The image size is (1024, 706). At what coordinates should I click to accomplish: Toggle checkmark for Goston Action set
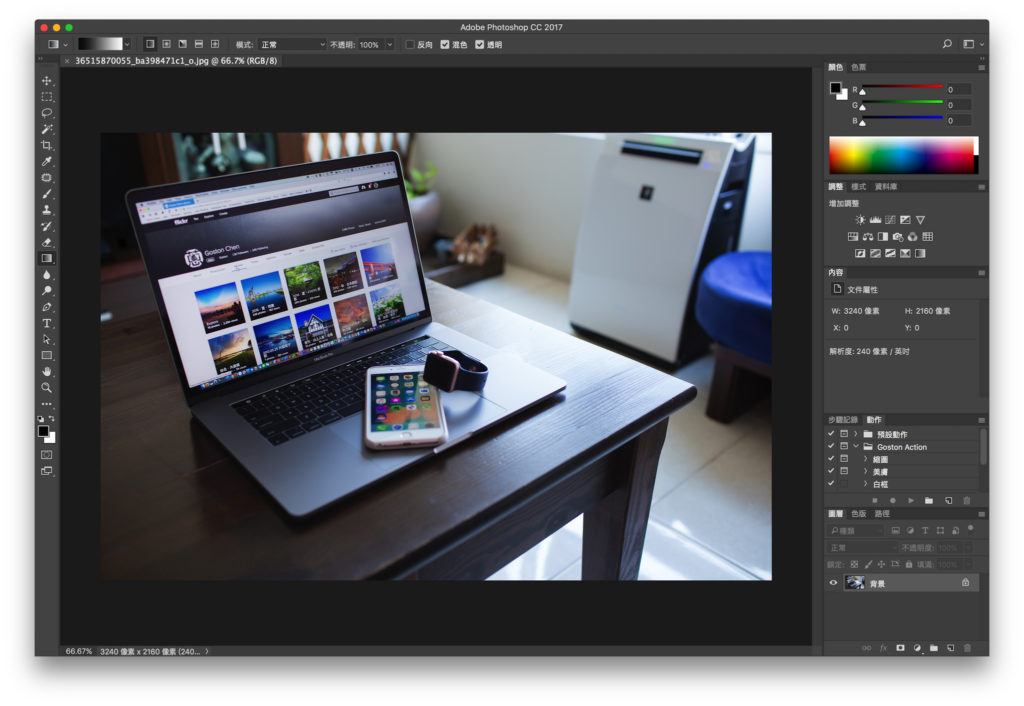click(x=831, y=446)
